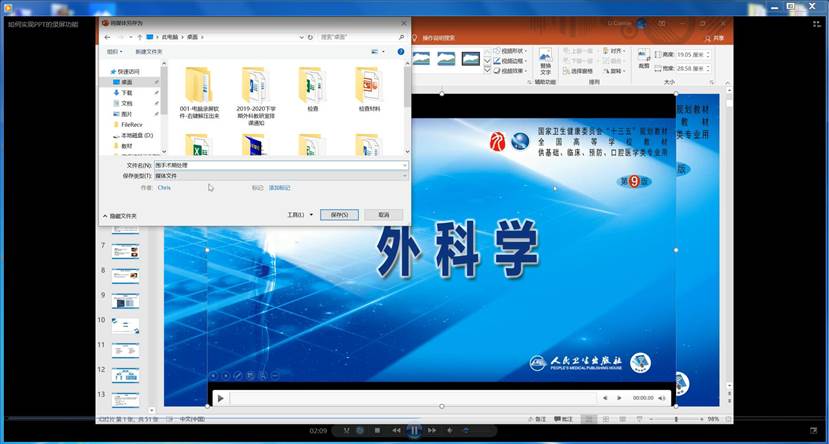Screen dimensions: 829x444
Task: Select the third video style thumbnail
Action: coord(471,59)
